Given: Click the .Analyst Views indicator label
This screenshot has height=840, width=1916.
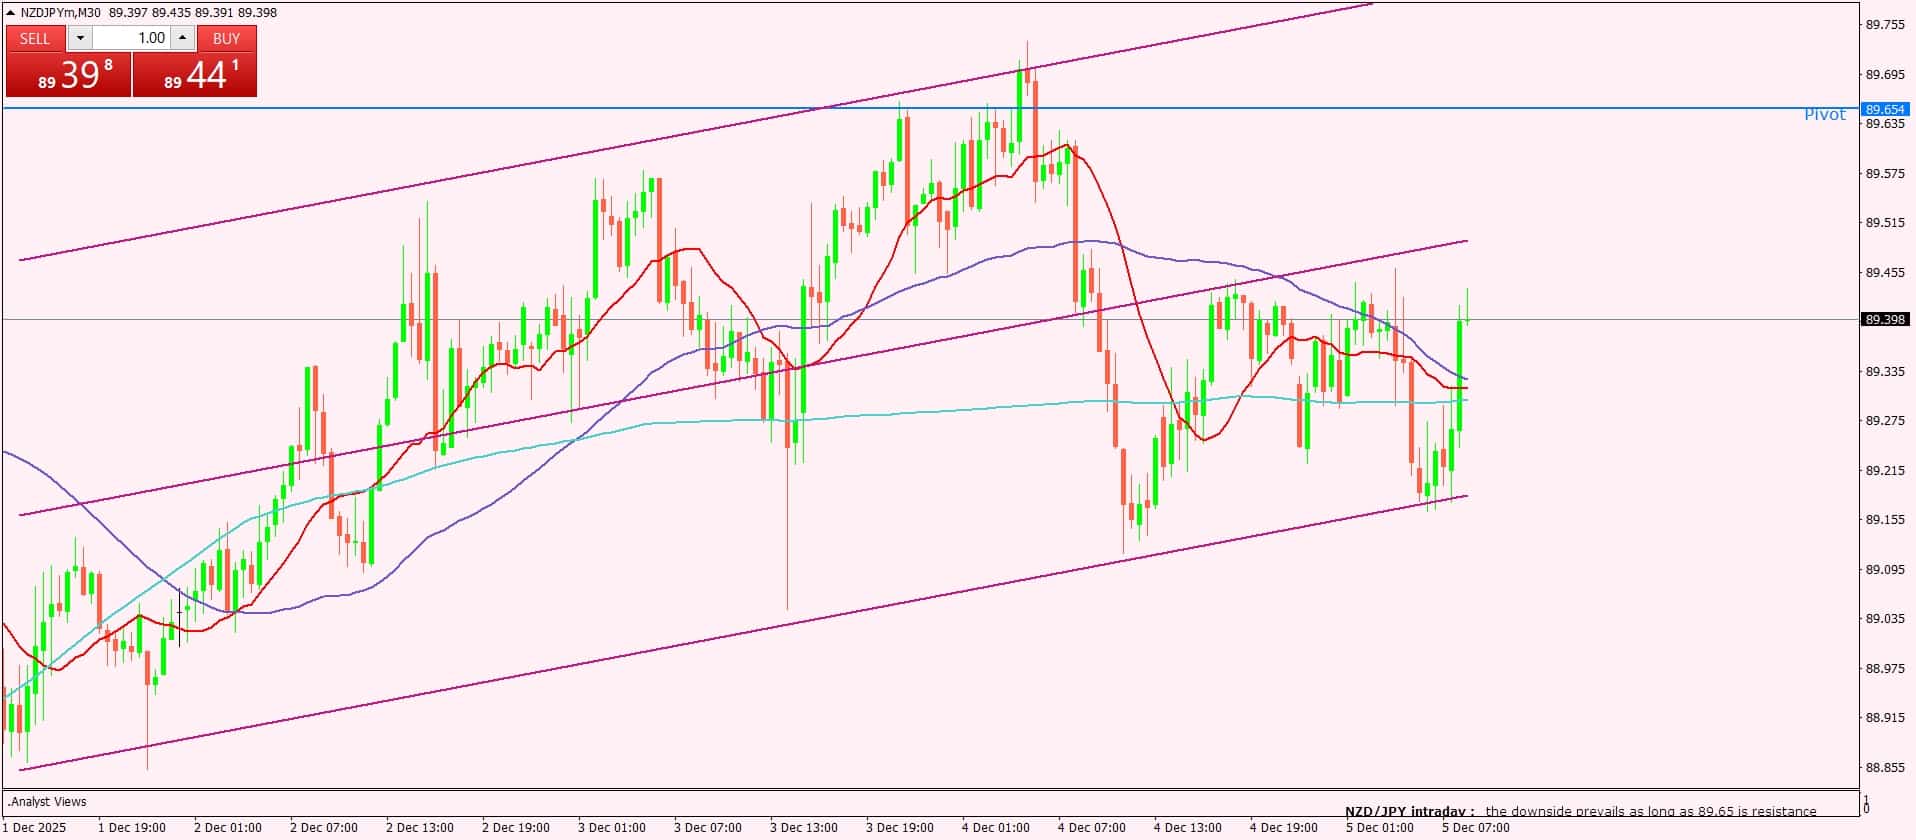Looking at the screenshot, I should (x=46, y=802).
